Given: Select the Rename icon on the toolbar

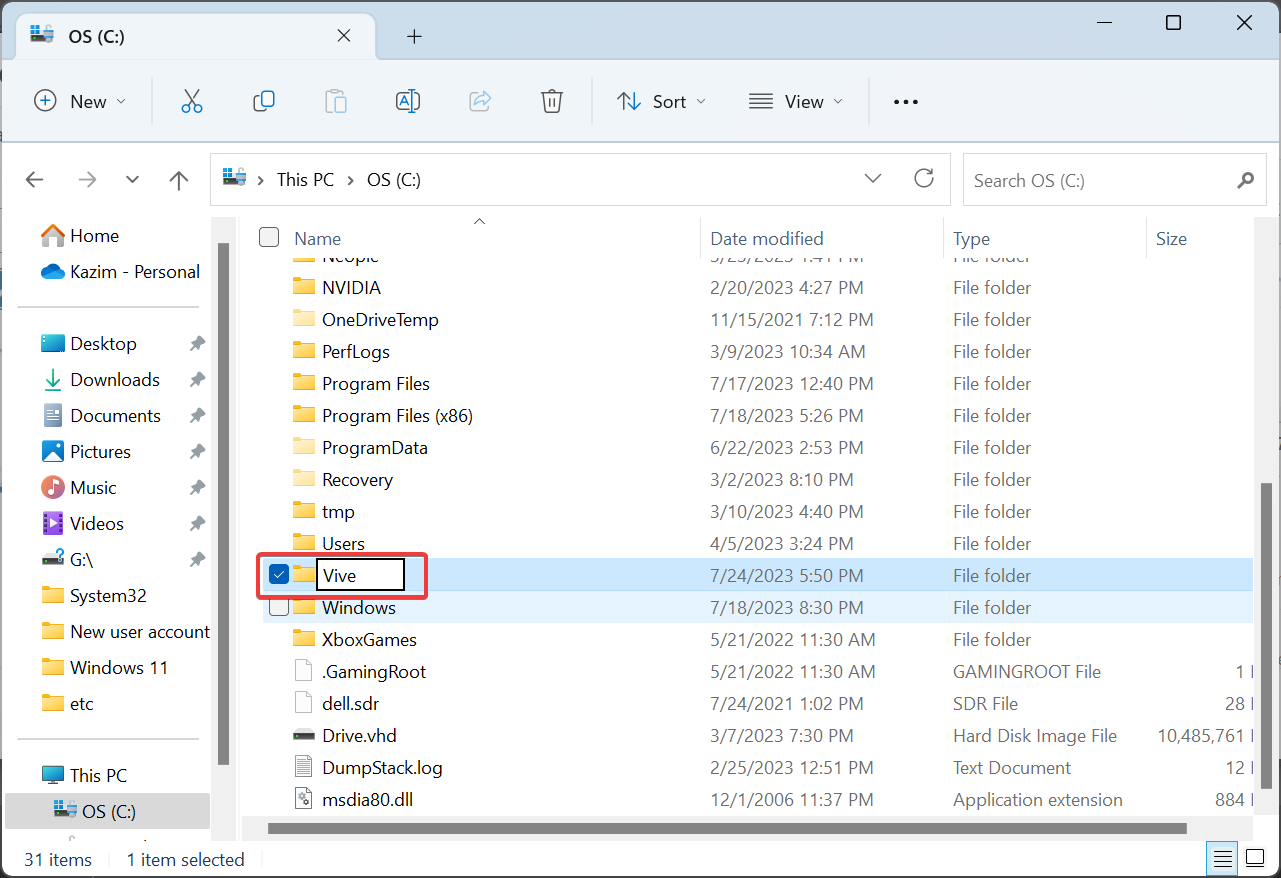Looking at the screenshot, I should (x=407, y=101).
